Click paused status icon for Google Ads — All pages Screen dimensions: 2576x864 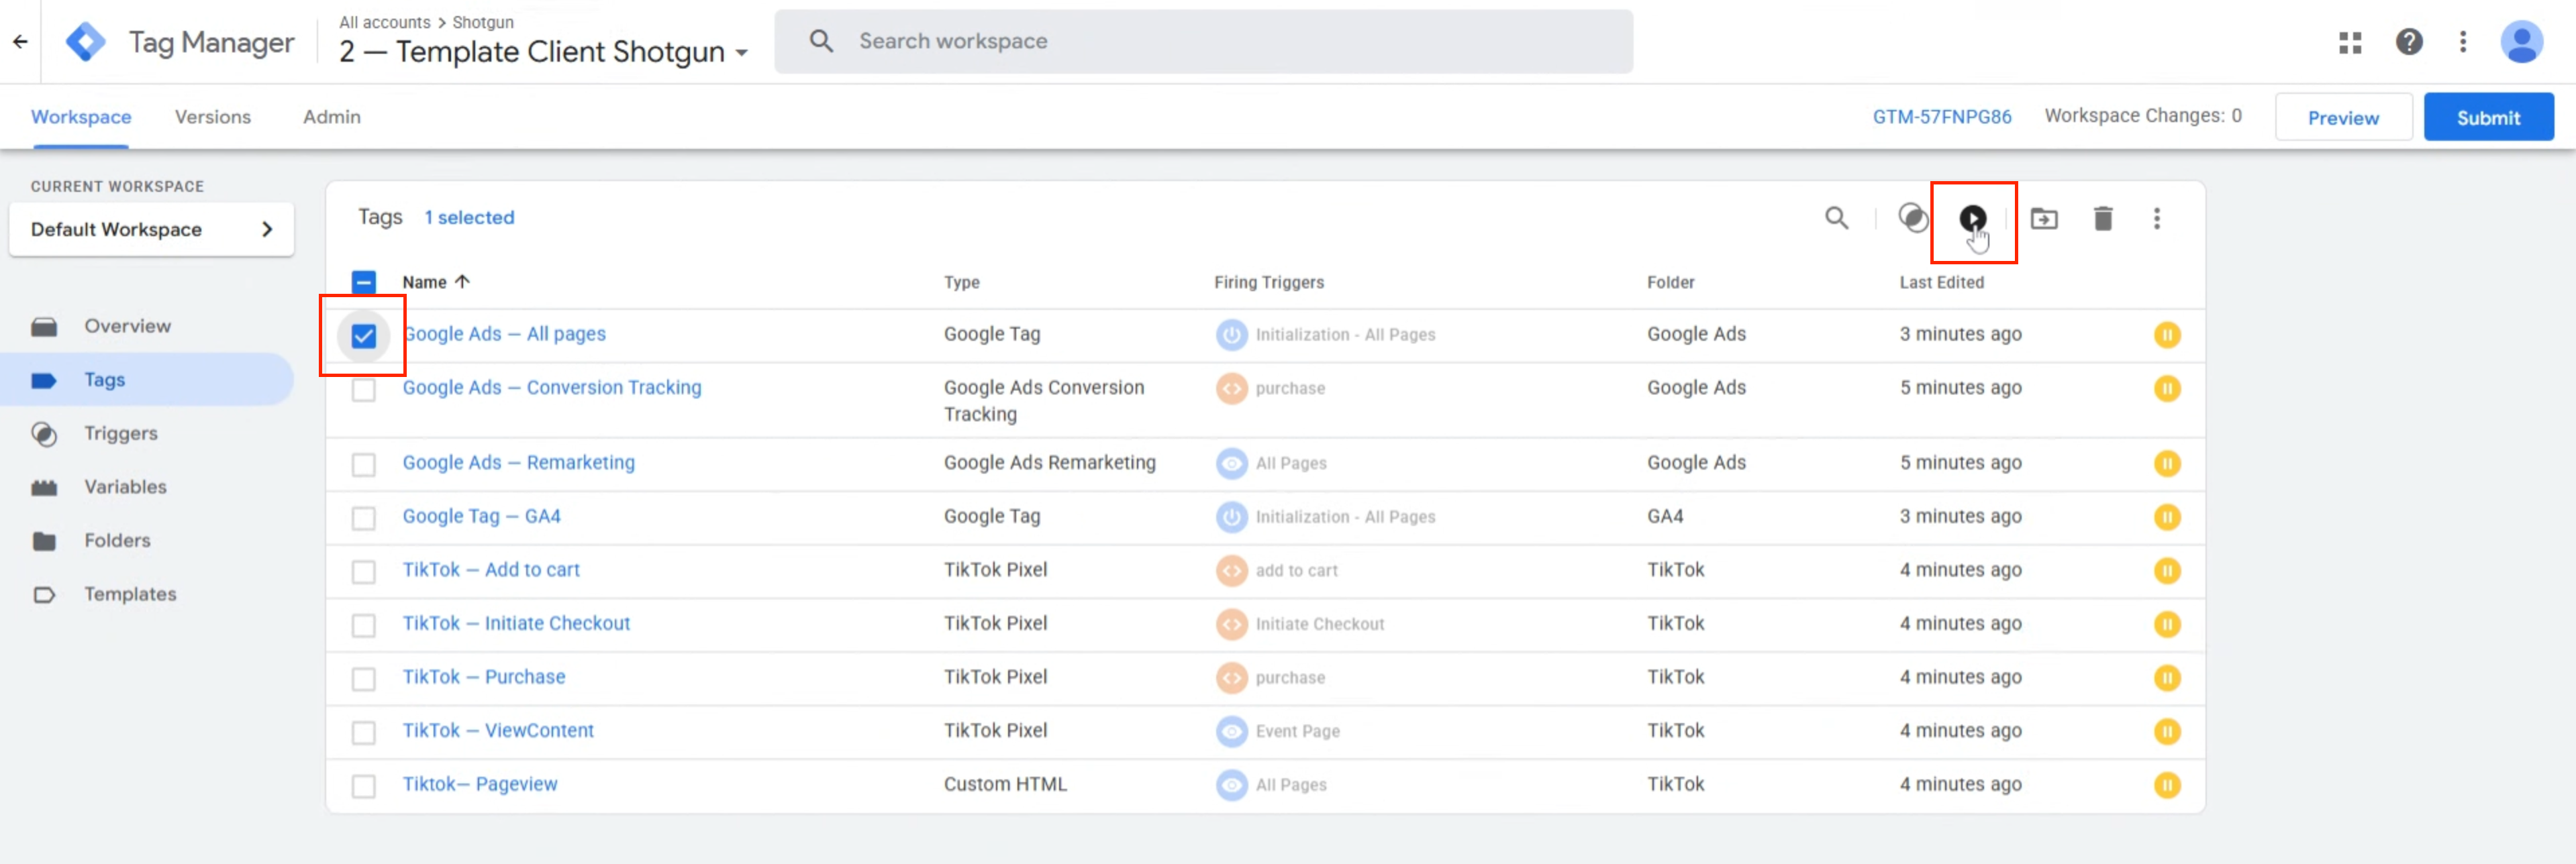click(x=2167, y=335)
